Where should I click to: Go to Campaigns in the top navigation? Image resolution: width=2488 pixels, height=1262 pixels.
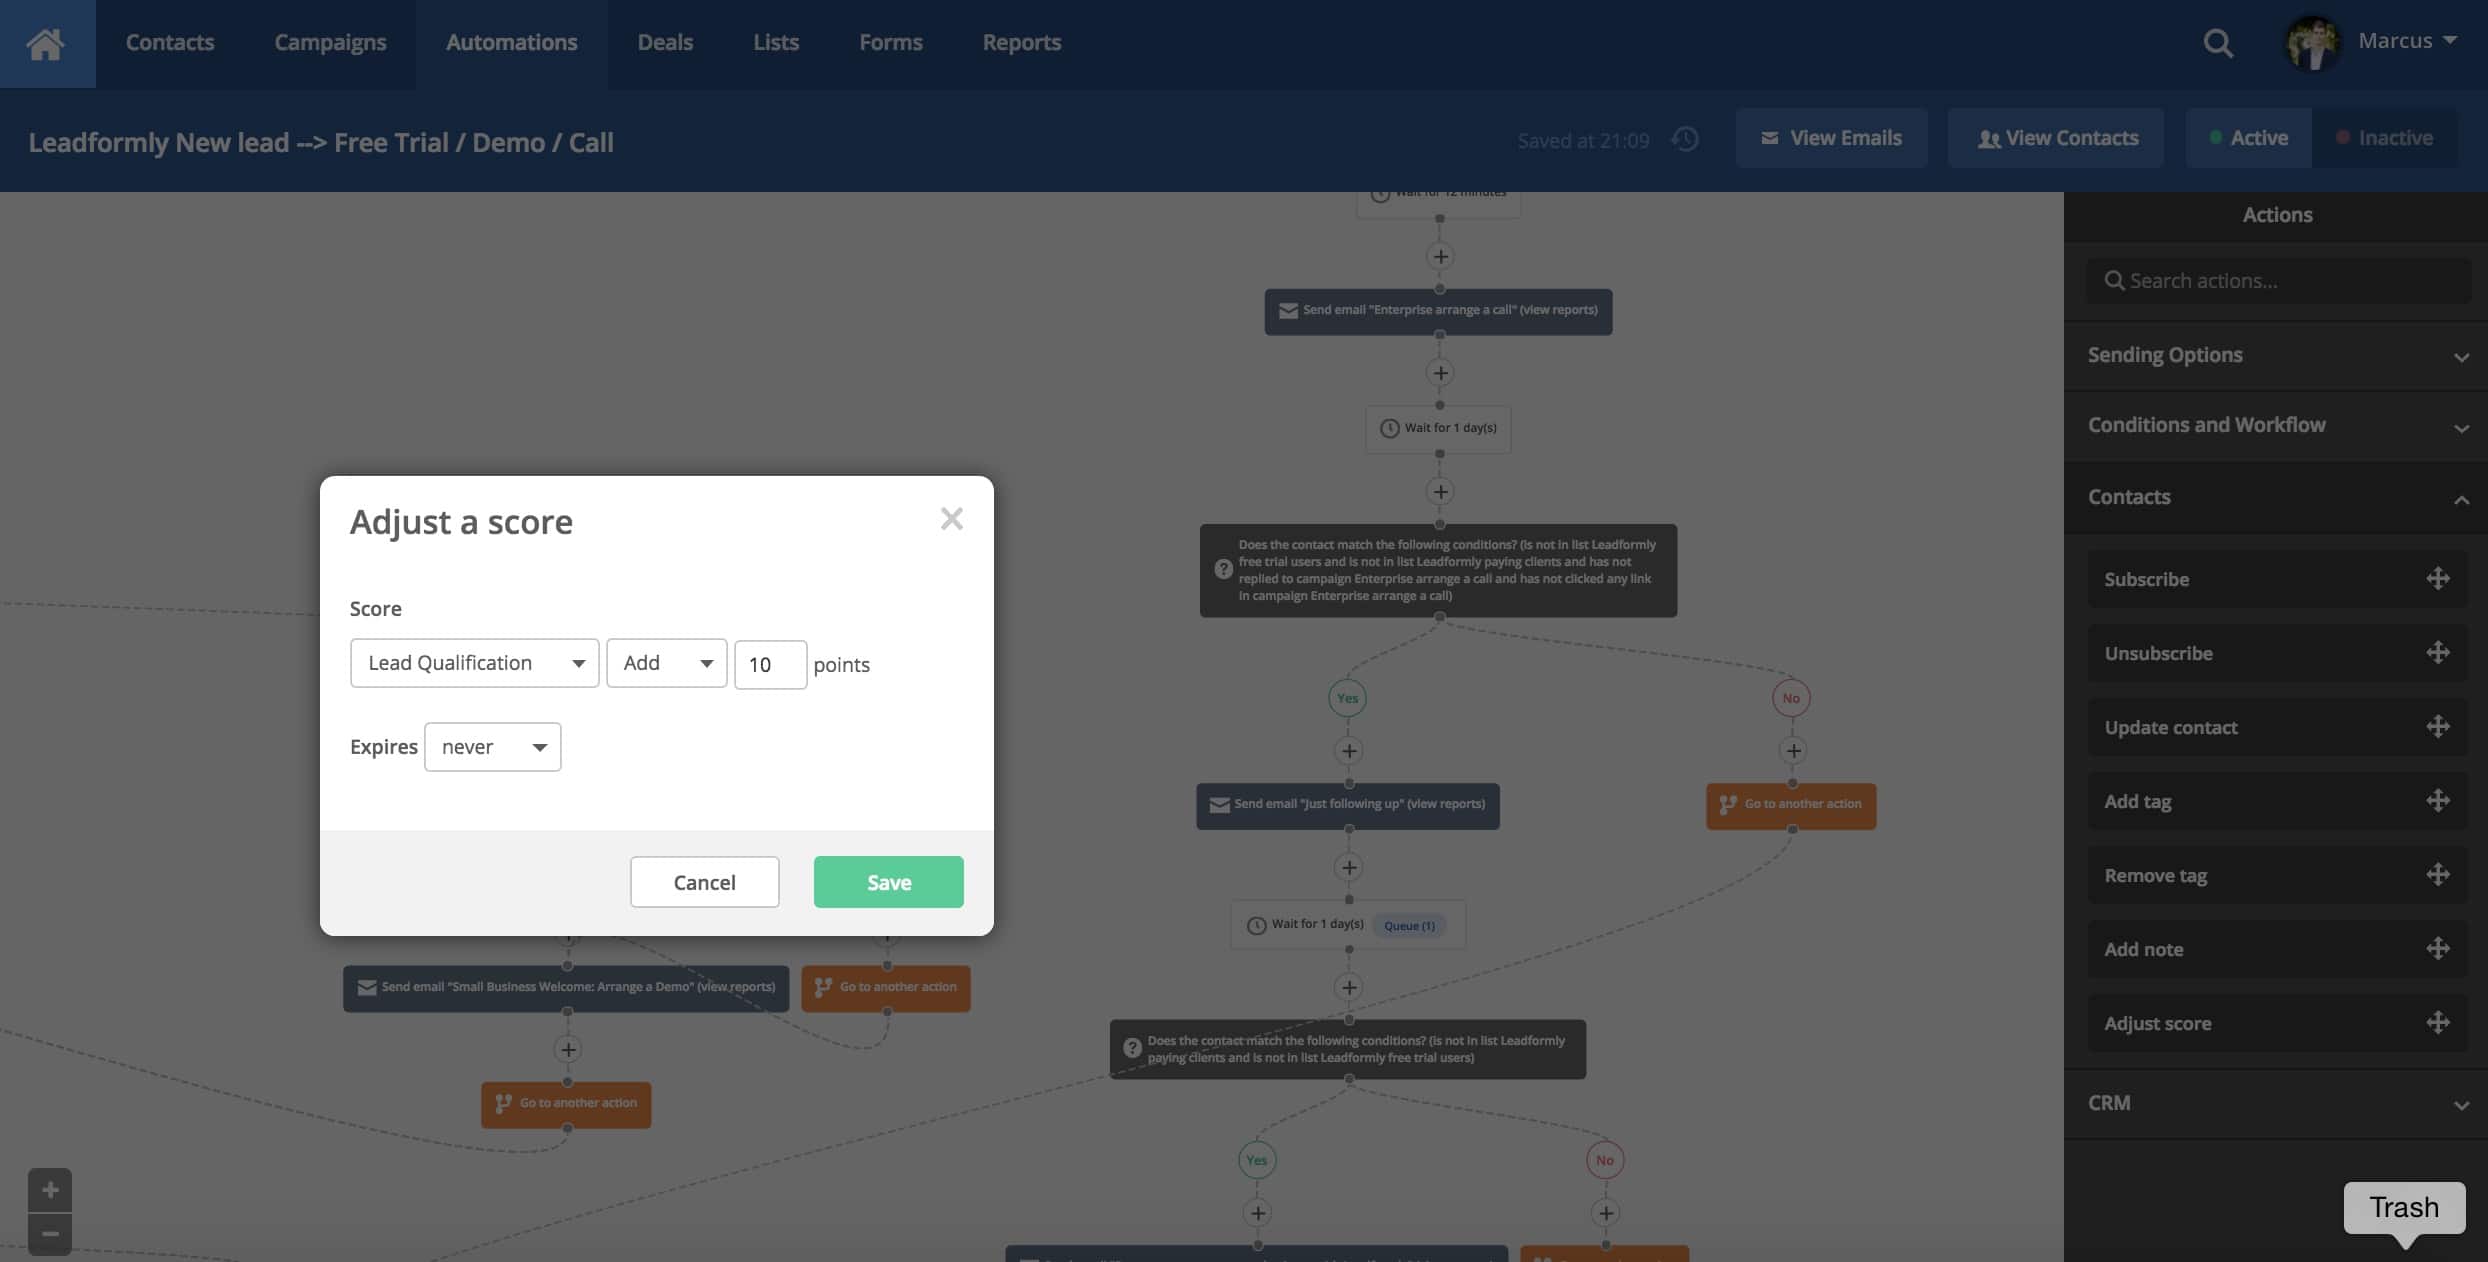click(330, 43)
